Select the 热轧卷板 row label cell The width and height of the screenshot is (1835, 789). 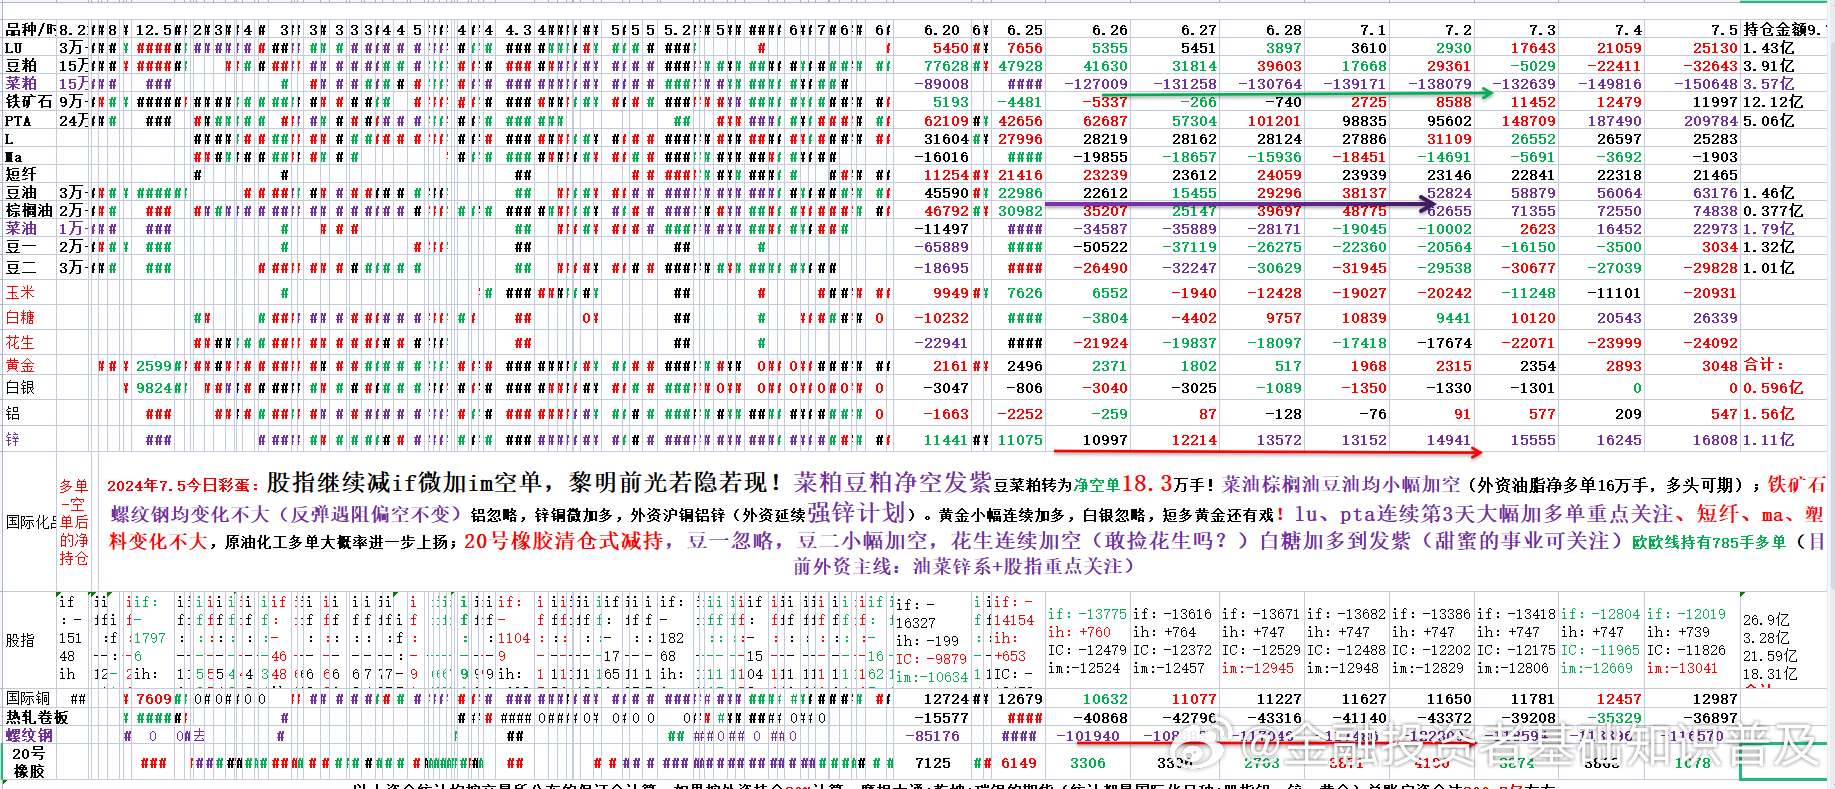tap(37, 717)
